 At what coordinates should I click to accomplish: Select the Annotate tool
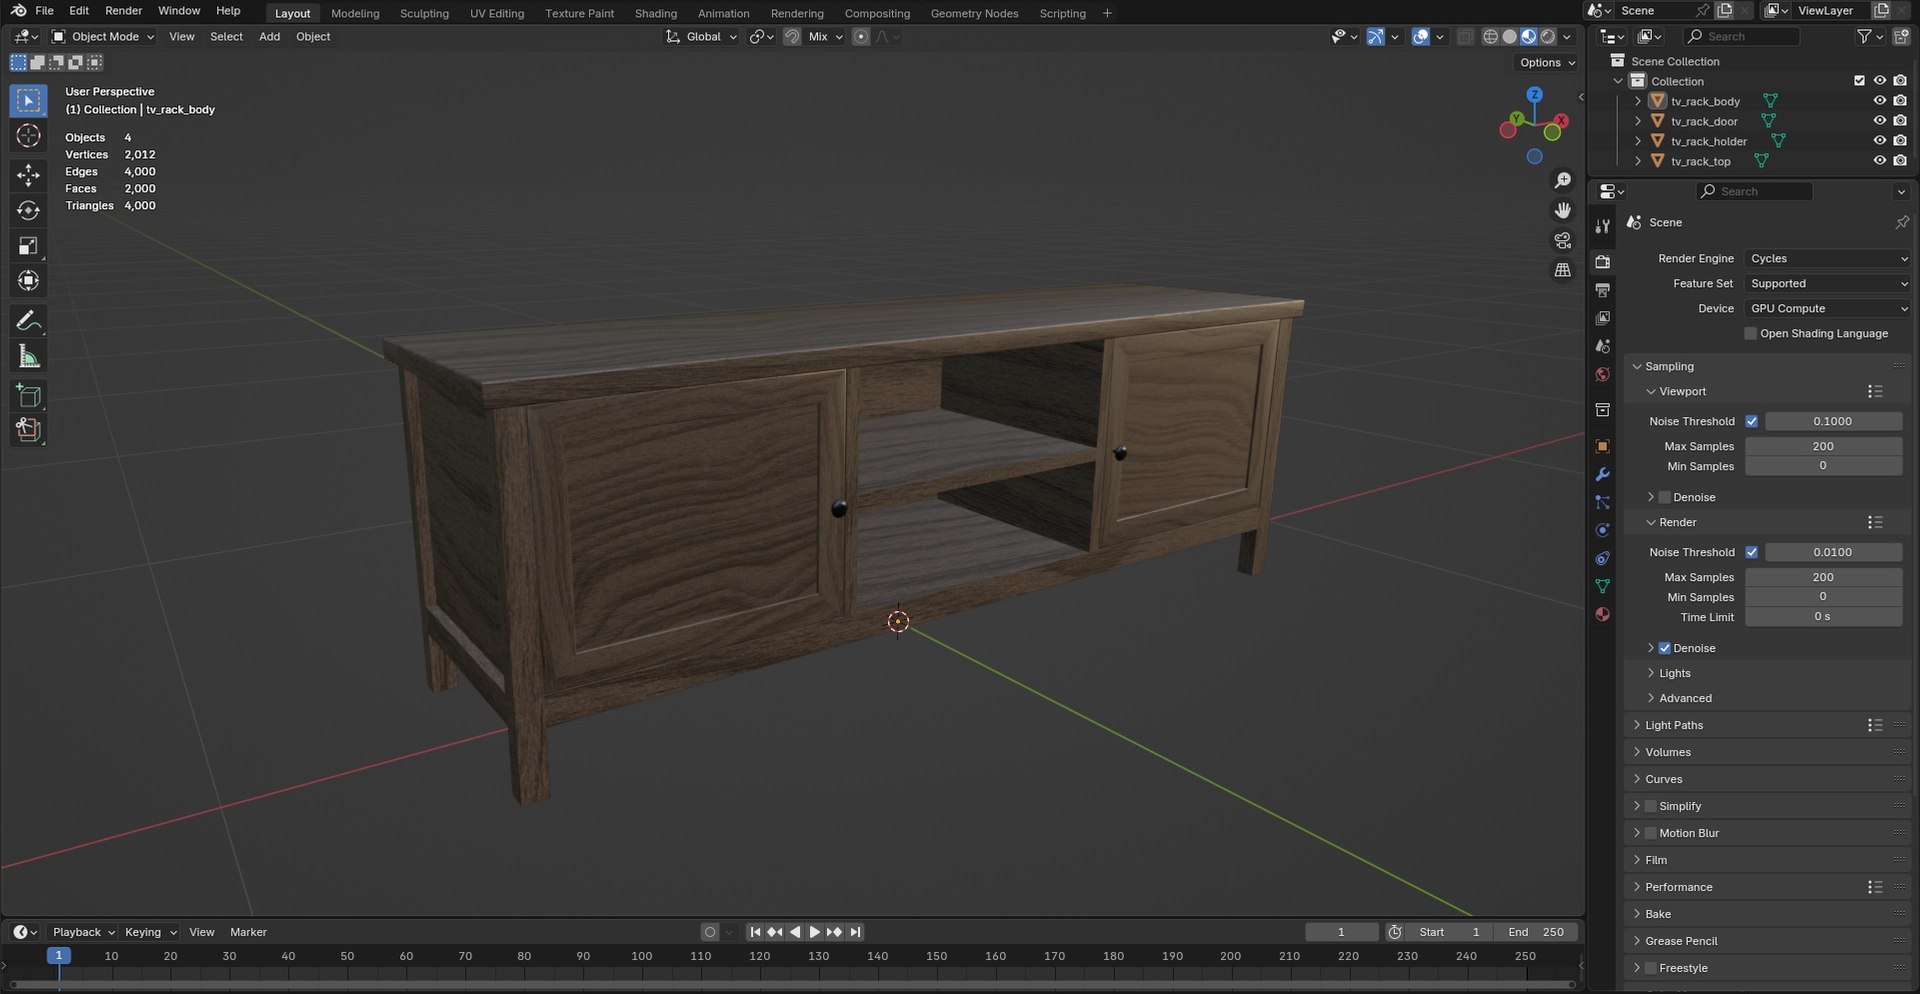tap(28, 321)
